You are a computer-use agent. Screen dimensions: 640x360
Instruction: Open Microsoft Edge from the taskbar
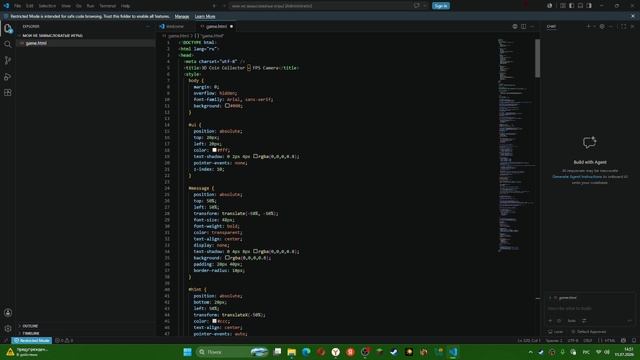coord(306,352)
